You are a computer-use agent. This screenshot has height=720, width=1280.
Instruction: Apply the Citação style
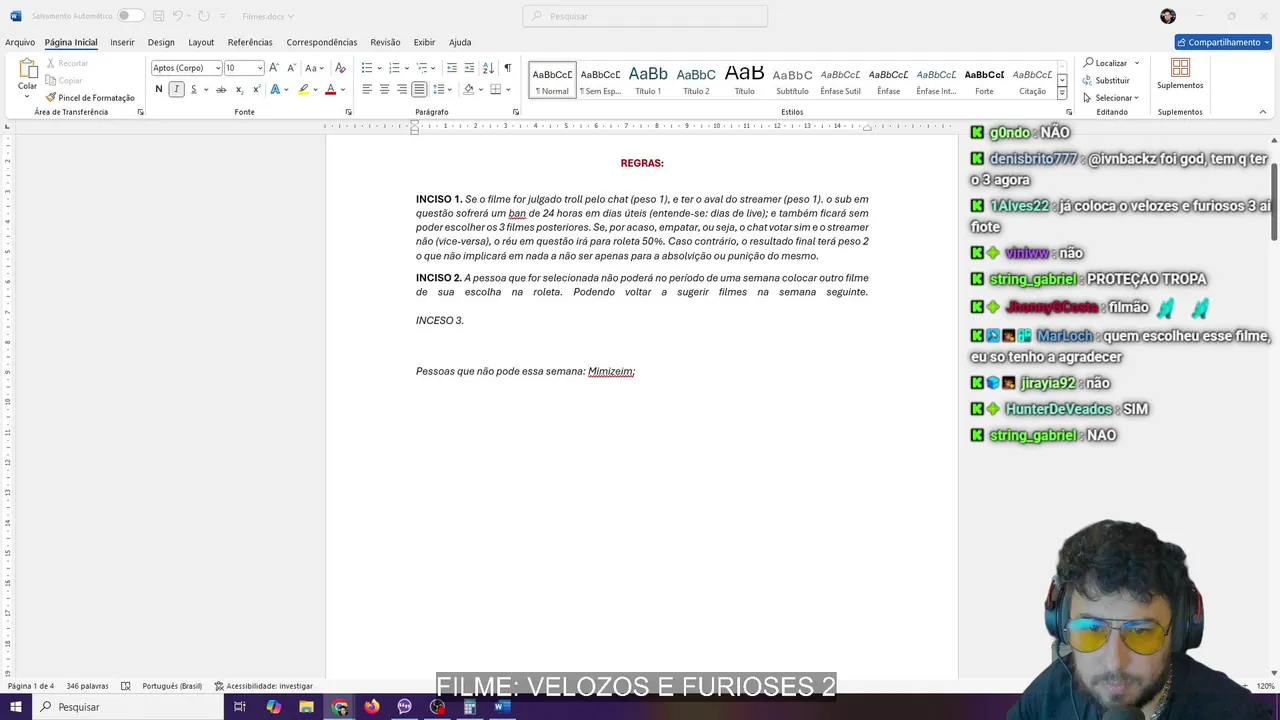1032,80
